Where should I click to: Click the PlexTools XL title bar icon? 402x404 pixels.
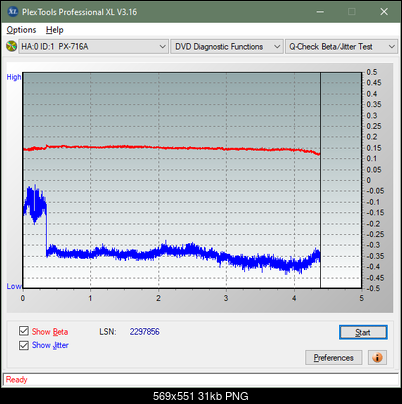pos(12,12)
